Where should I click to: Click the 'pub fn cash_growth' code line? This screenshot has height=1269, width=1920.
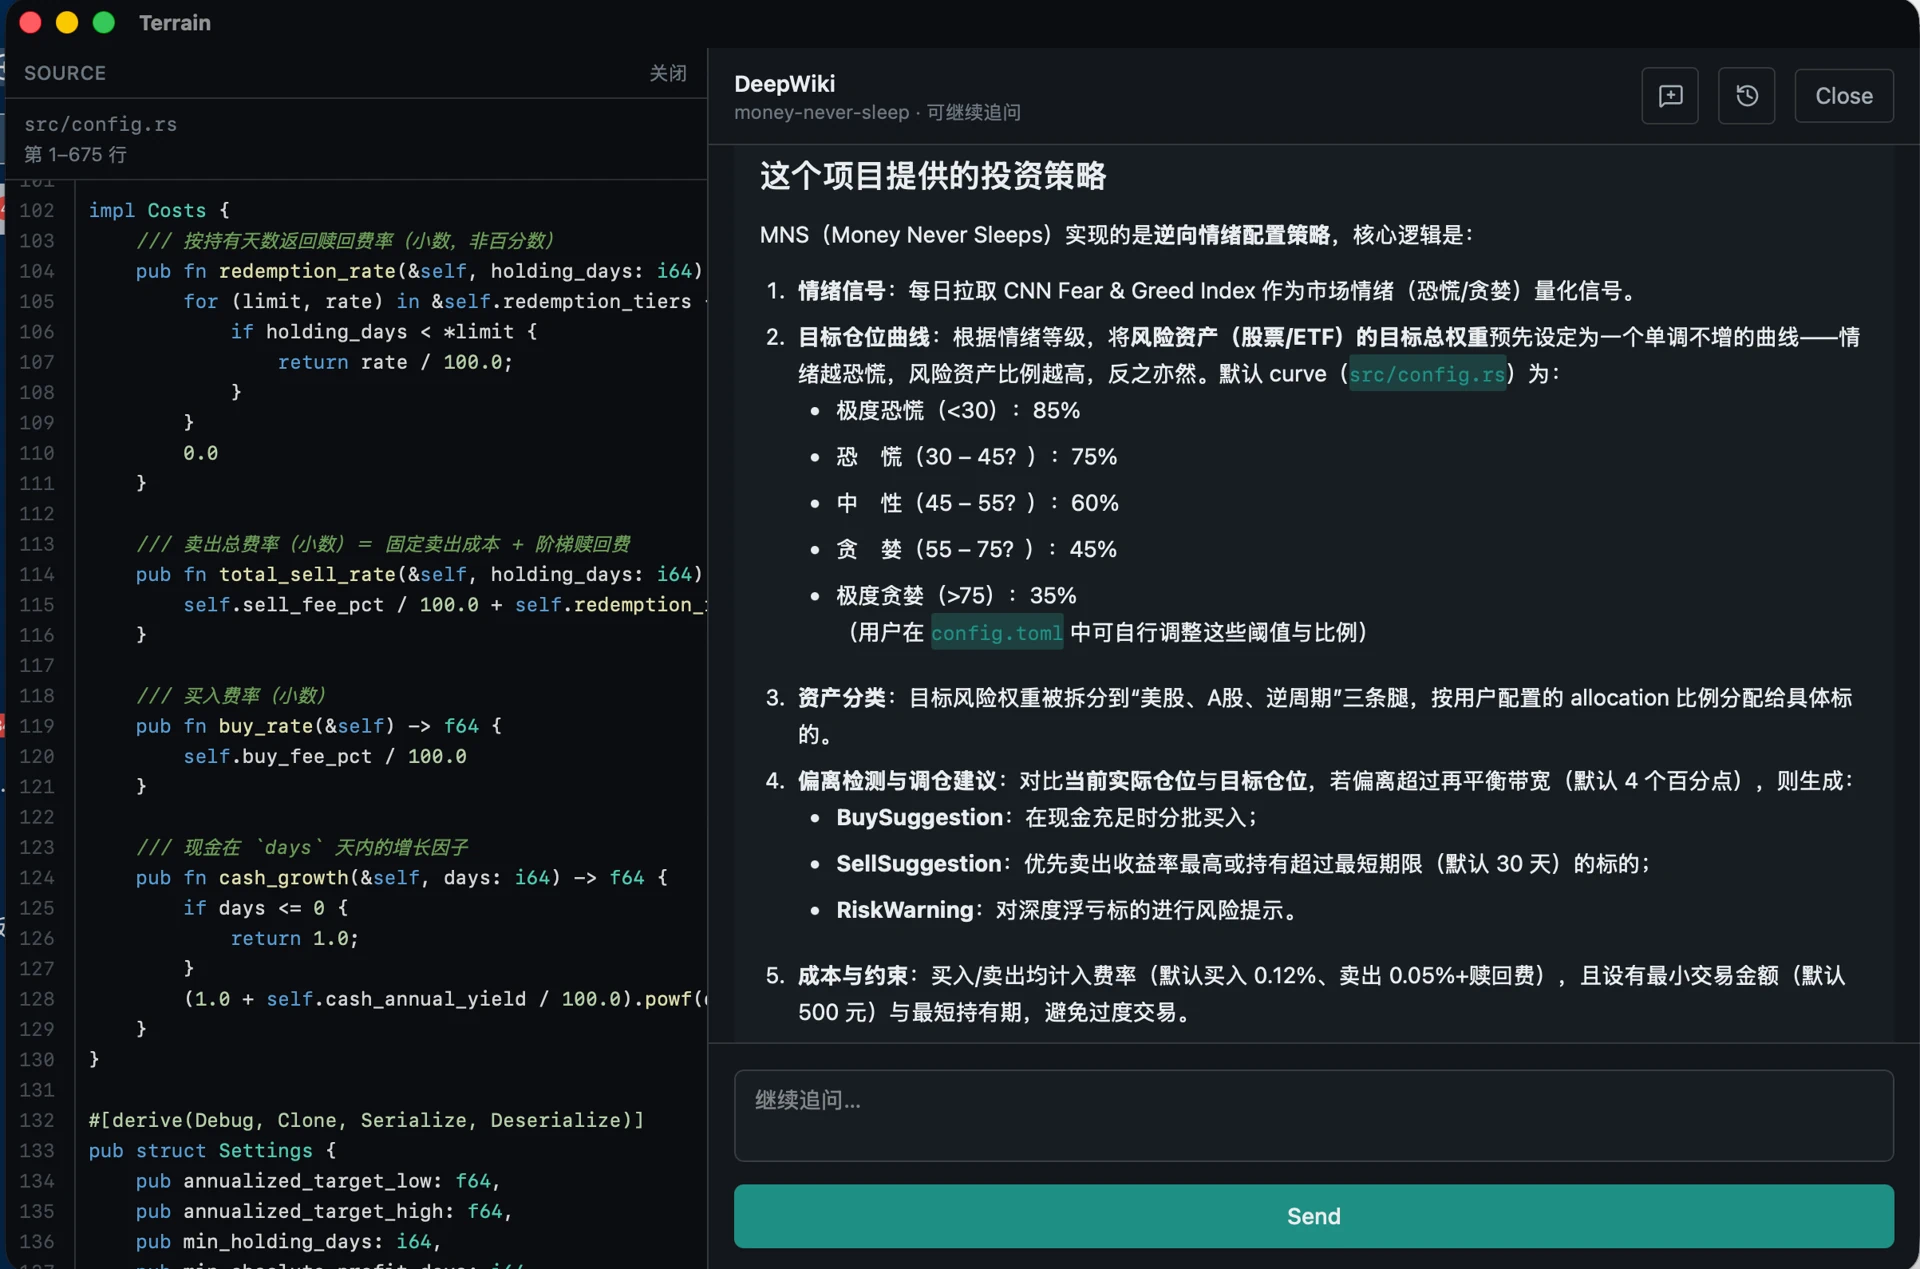[x=402, y=878]
